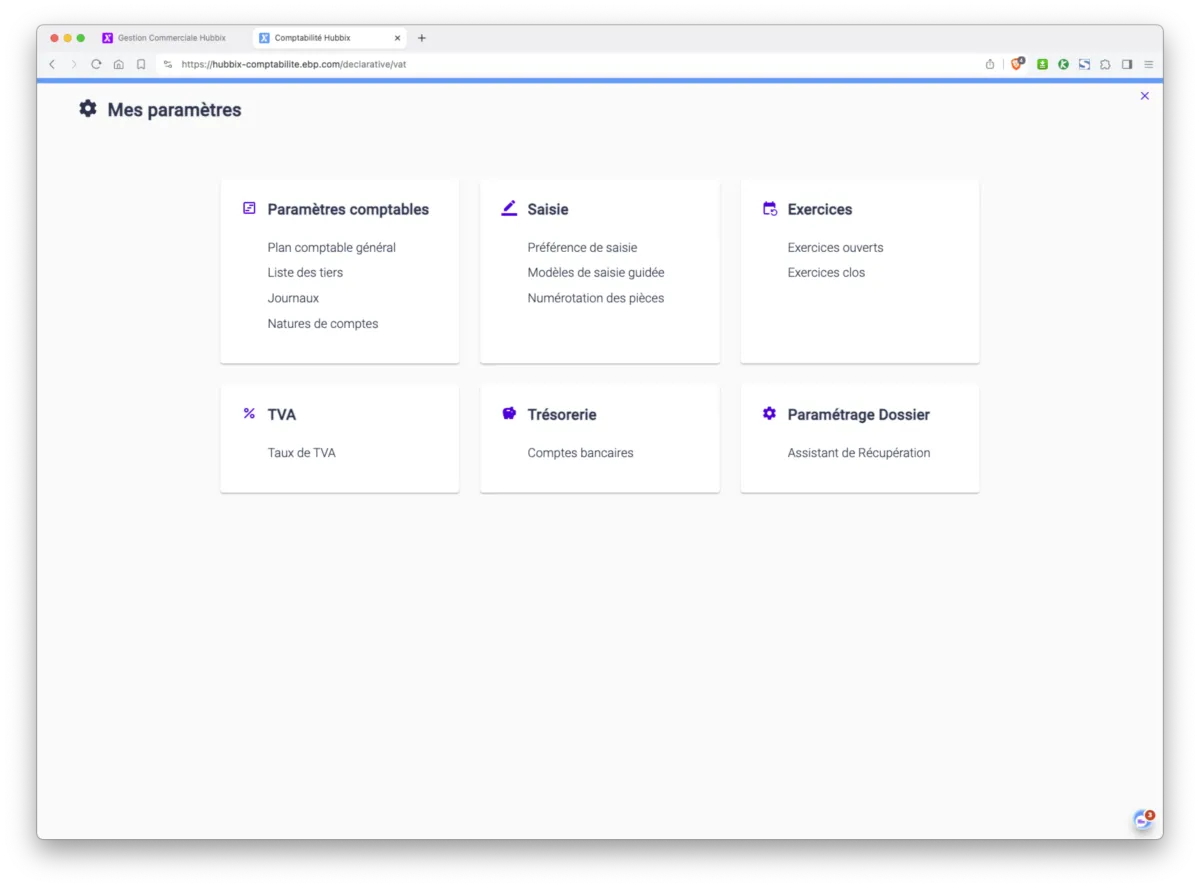Click the Paramètres comptables heading

click(348, 209)
